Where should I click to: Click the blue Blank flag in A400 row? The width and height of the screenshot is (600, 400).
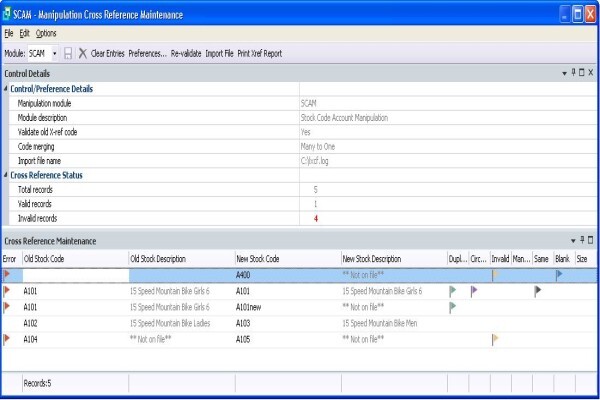[559, 274]
